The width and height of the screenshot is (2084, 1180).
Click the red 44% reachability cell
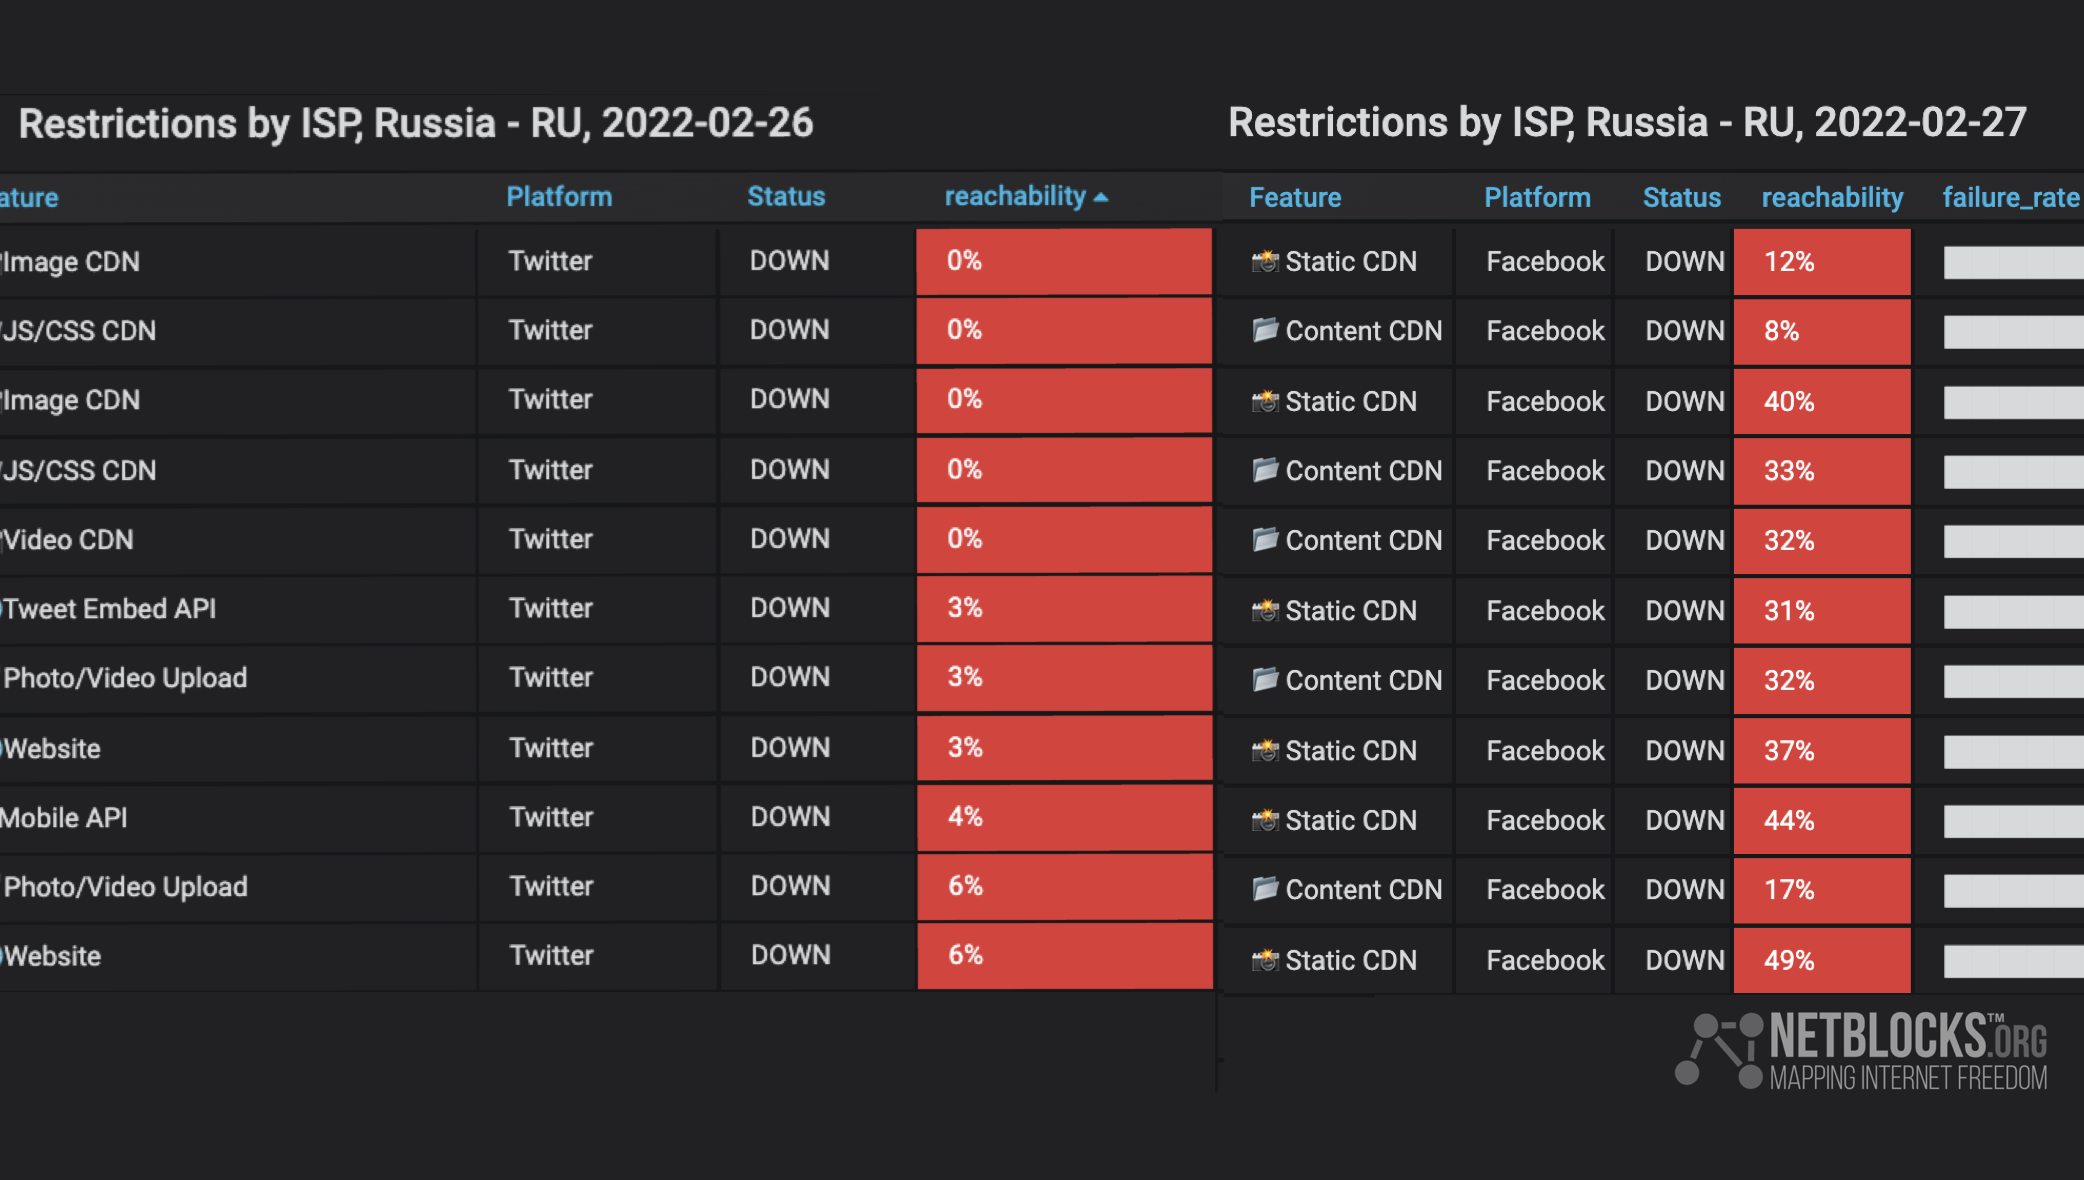coord(1821,820)
